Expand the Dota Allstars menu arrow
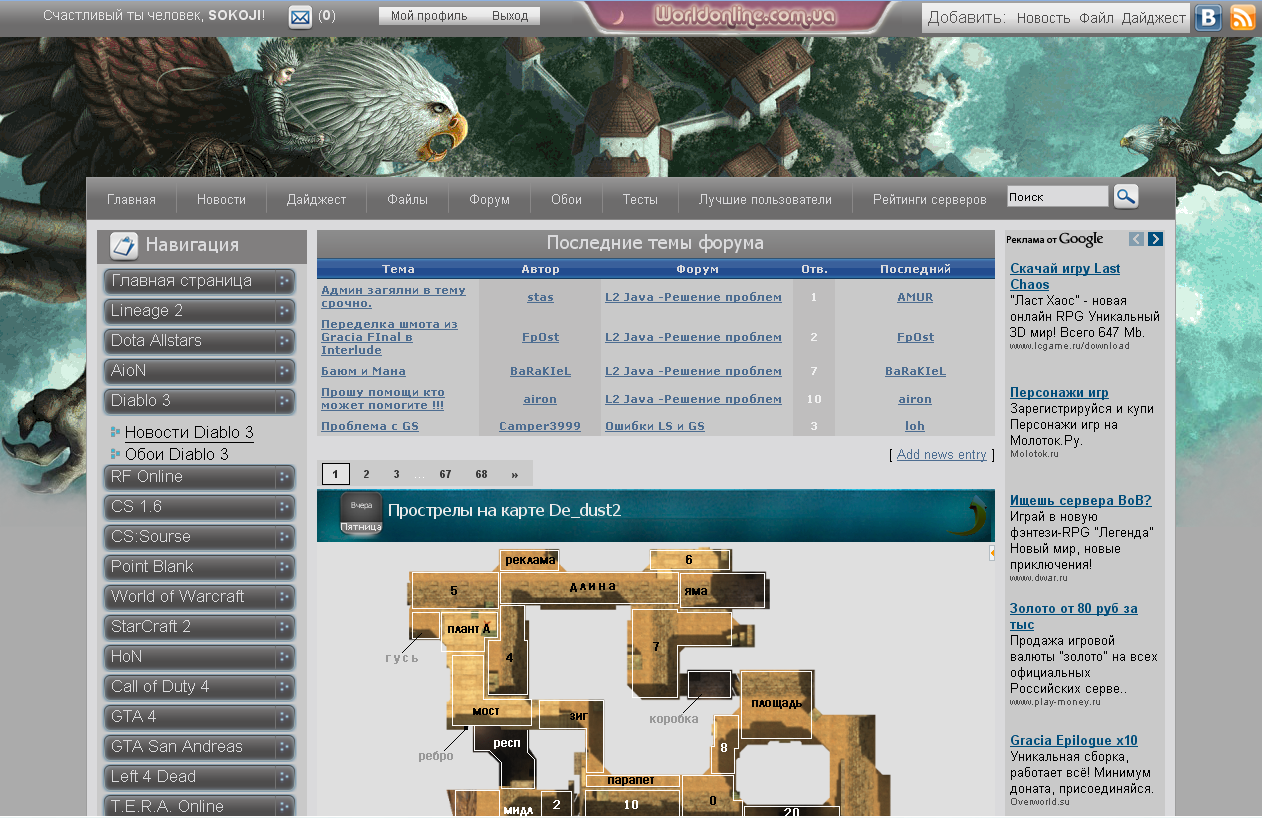The width and height of the screenshot is (1262, 818). click(284, 341)
